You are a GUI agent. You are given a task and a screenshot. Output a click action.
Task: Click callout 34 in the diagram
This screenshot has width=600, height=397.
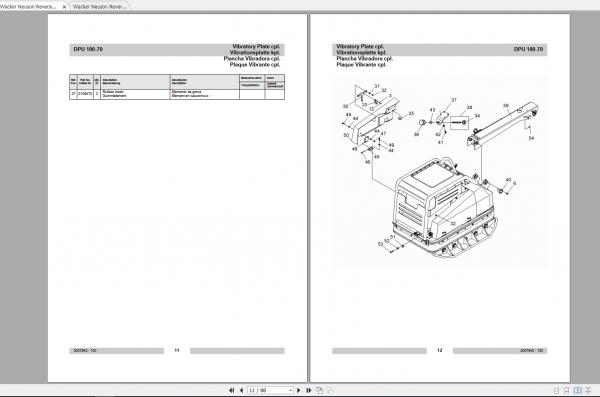pos(477,116)
